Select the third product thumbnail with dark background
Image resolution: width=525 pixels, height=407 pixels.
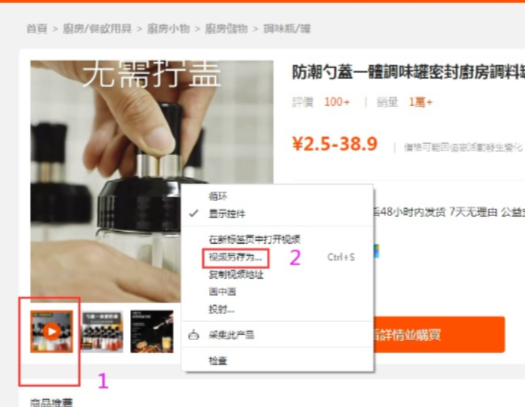pyautogui.click(x=152, y=331)
